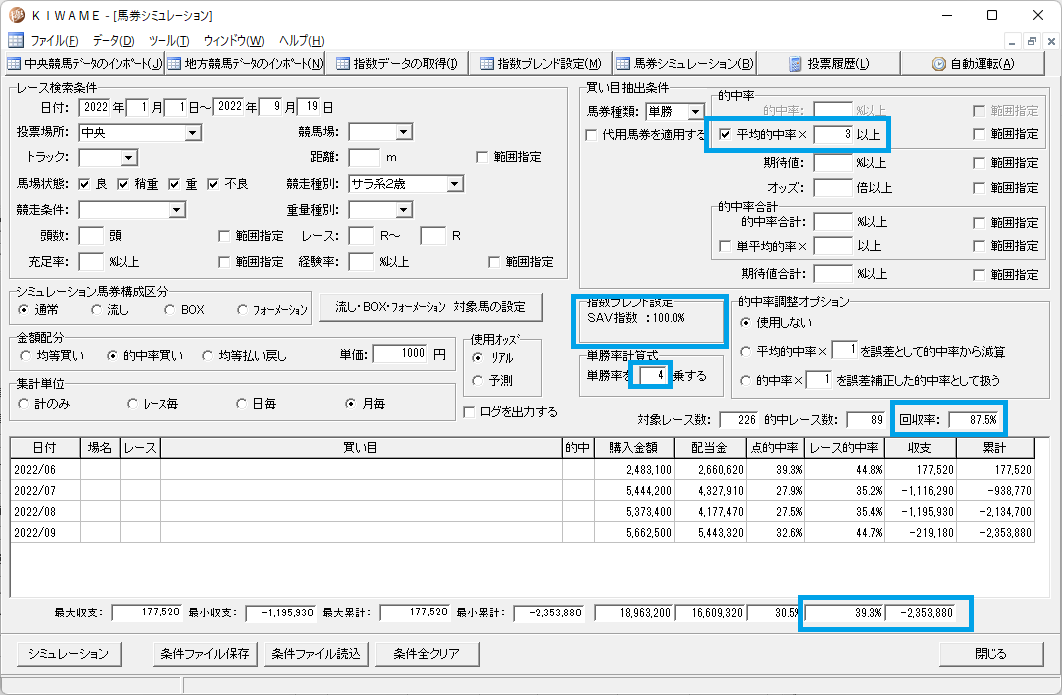
Task: Open 投票履歴 calculator icon
Action: [796, 64]
